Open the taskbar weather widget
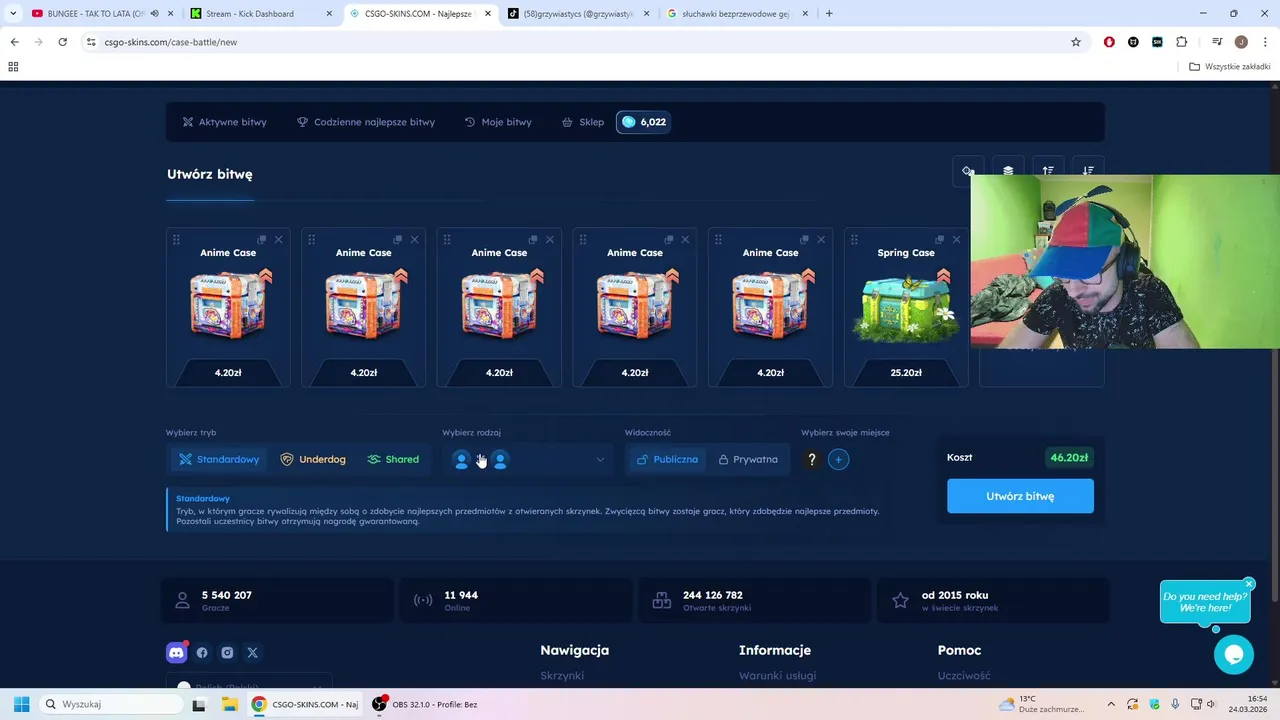The image size is (1280, 720). point(1042,704)
